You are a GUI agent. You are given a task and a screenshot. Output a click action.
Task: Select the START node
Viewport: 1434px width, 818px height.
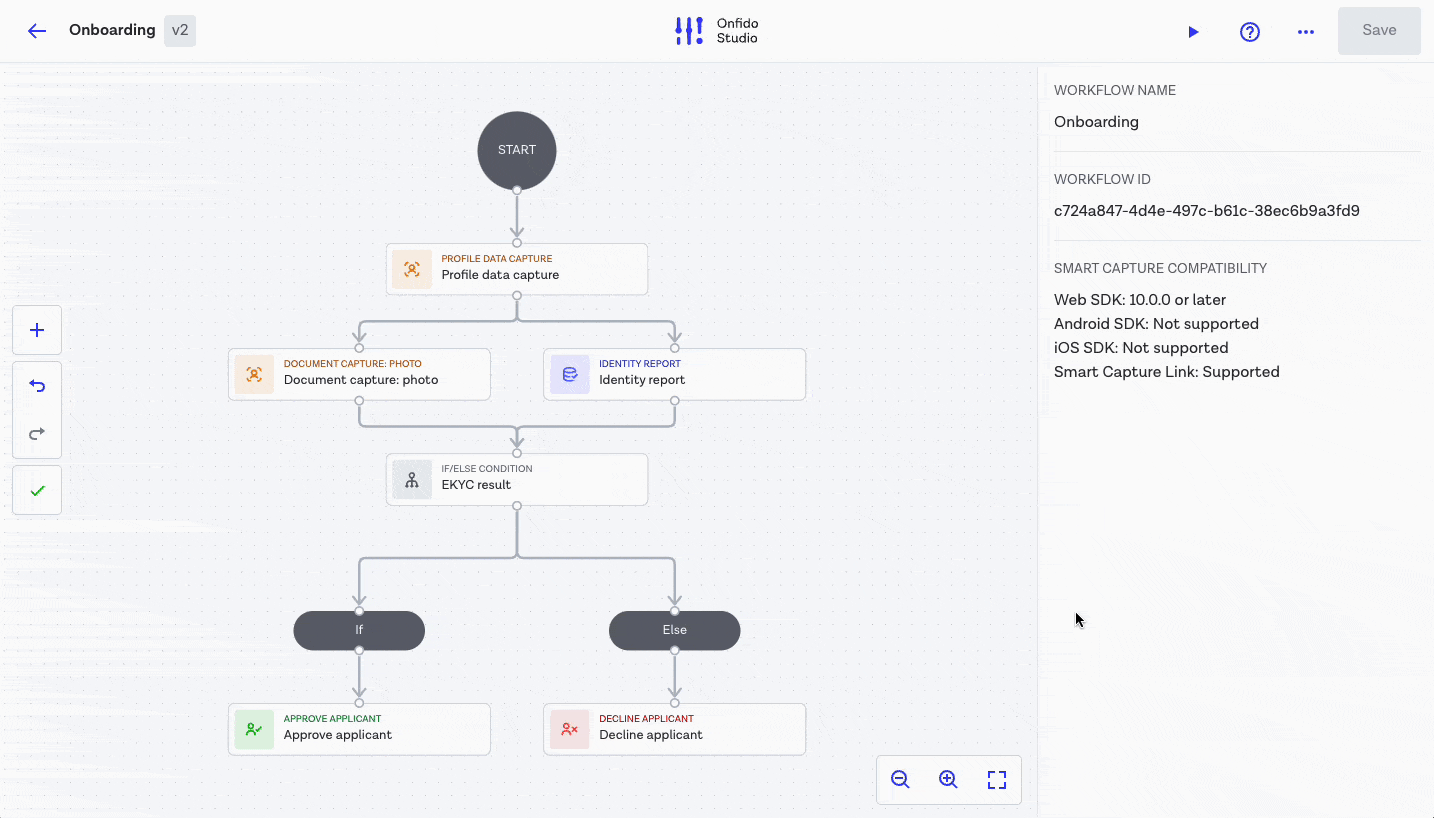click(516, 150)
